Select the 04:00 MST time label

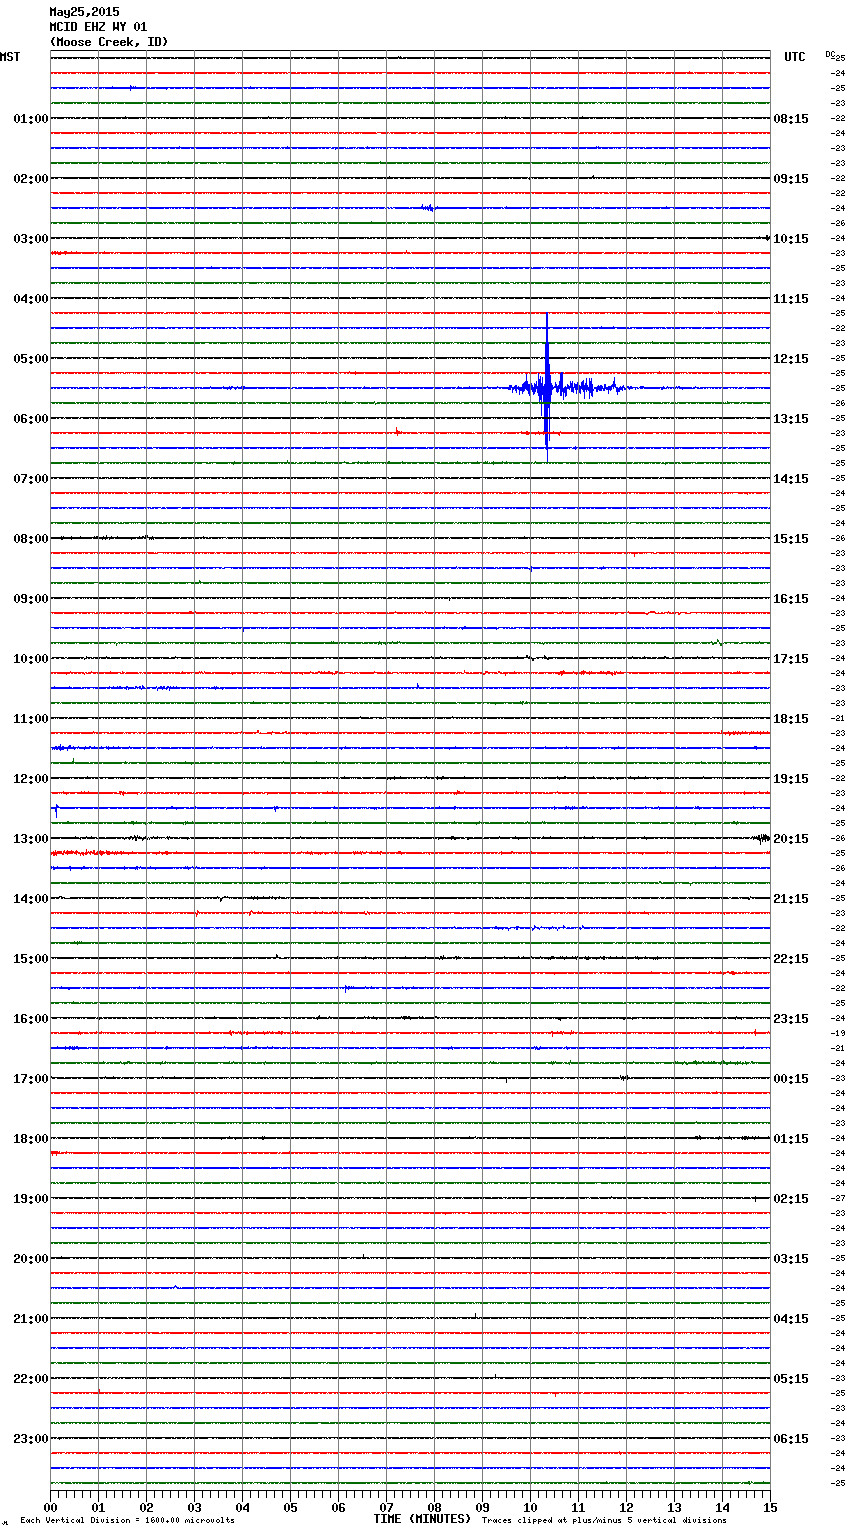click(31, 299)
